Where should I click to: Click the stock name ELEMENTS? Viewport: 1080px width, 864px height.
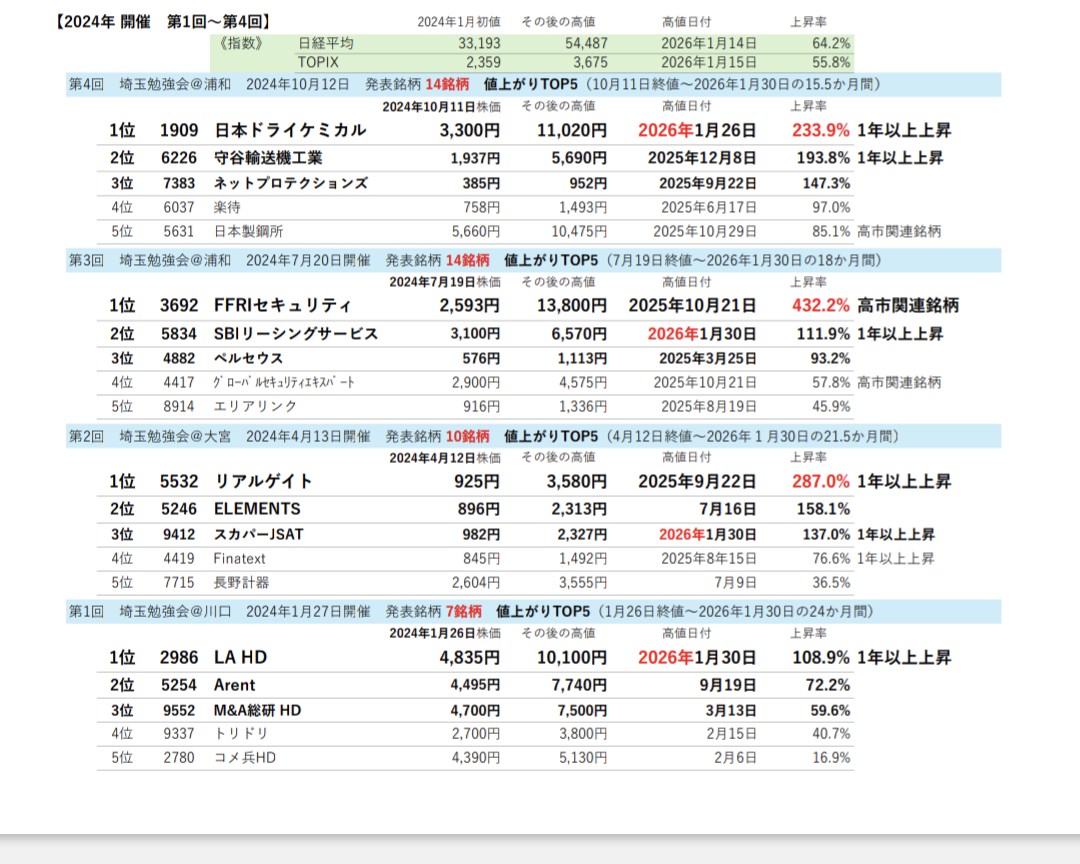[x=257, y=509]
